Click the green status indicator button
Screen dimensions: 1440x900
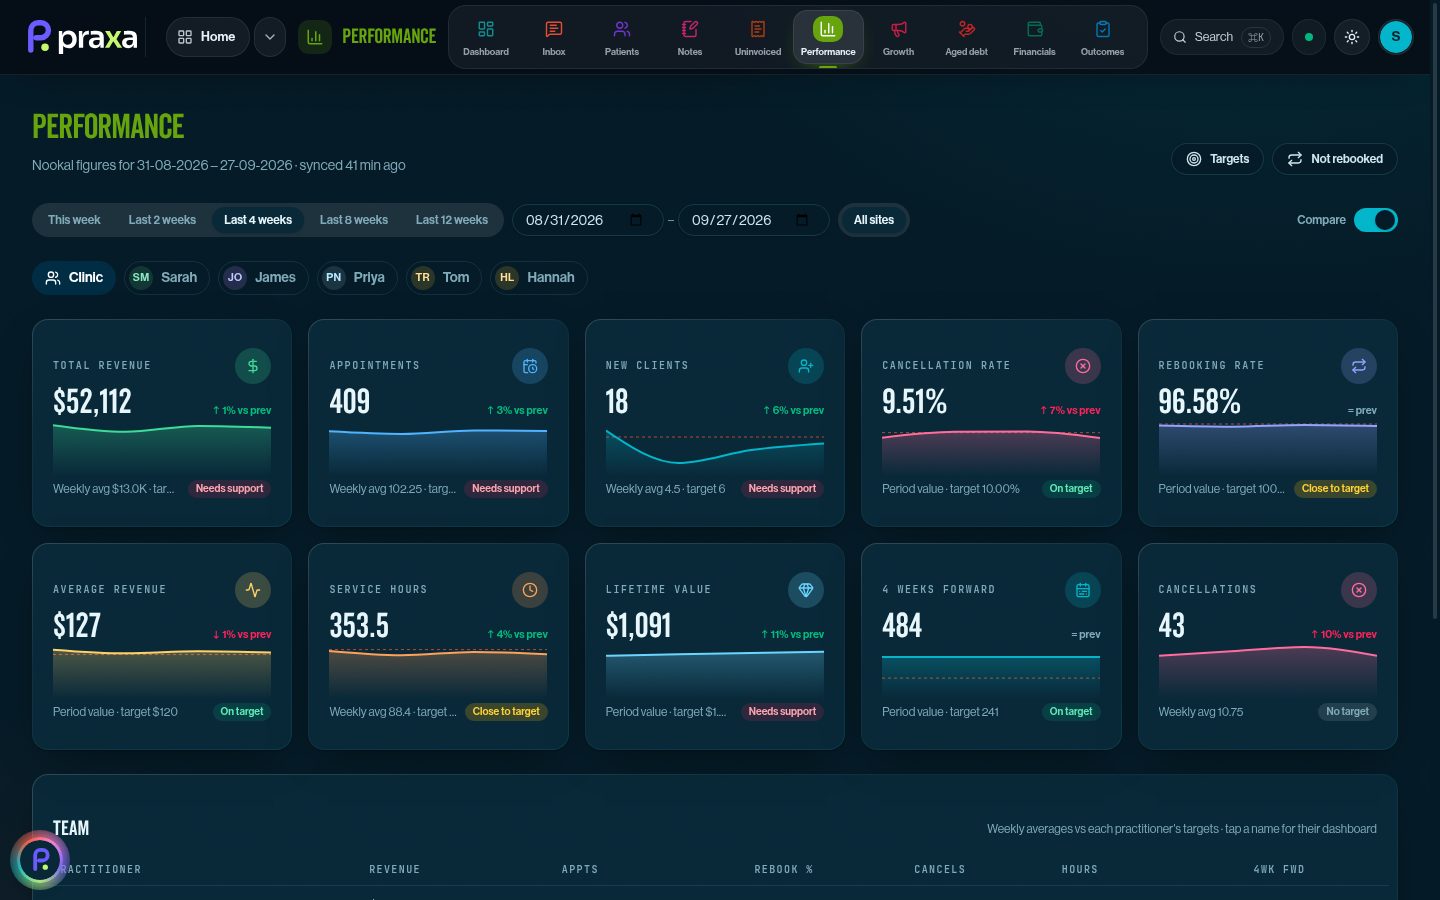pyautogui.click(x=1309, y=37)
